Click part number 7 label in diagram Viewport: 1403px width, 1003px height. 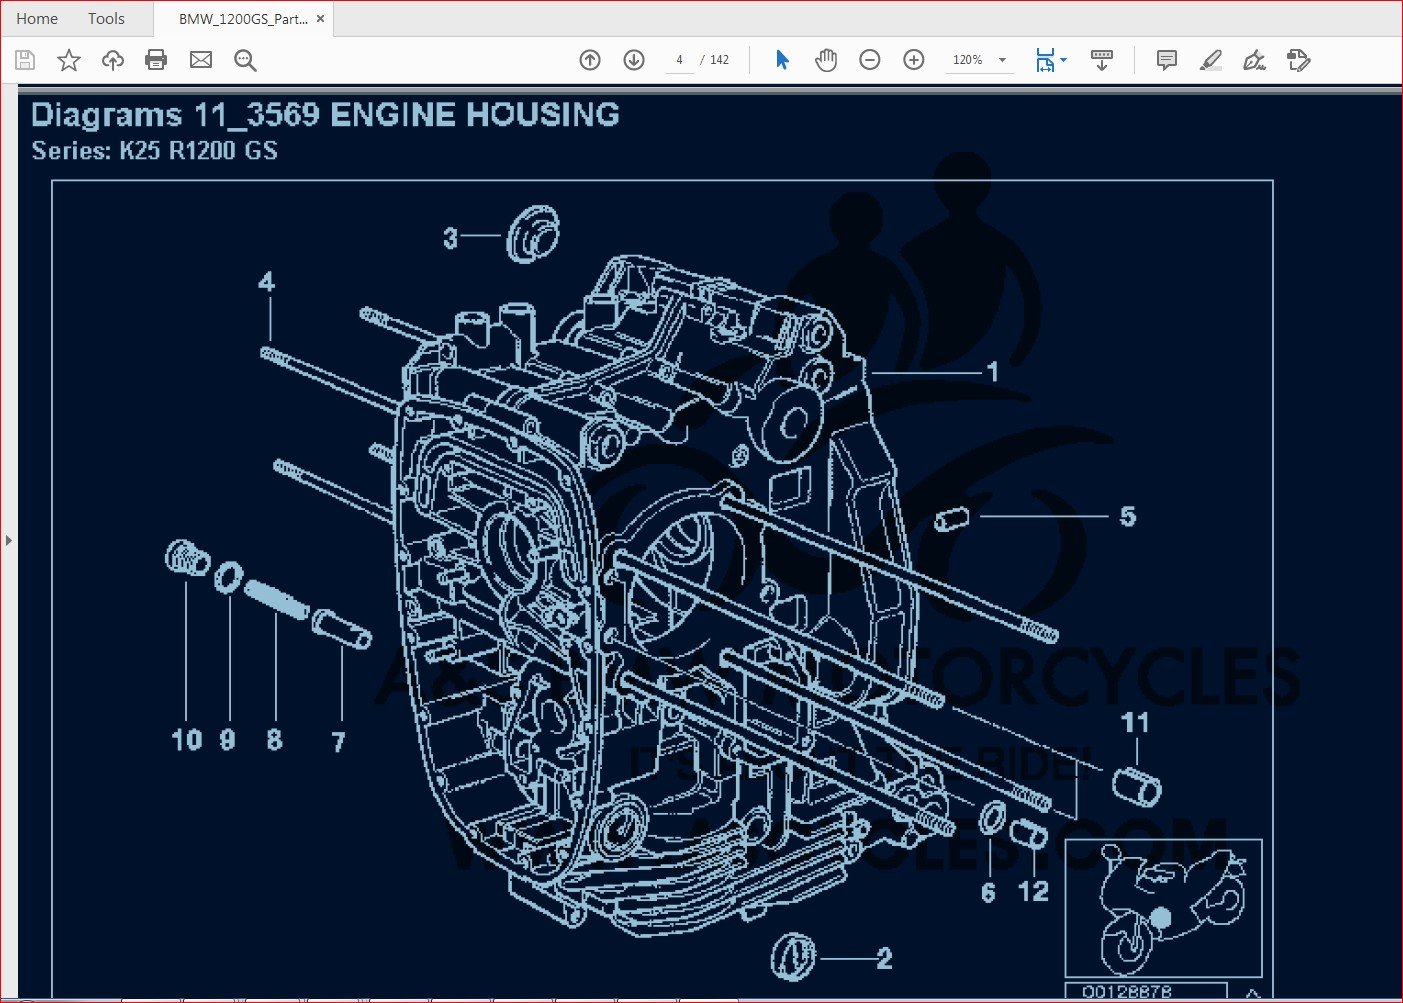tap(339, 741)
